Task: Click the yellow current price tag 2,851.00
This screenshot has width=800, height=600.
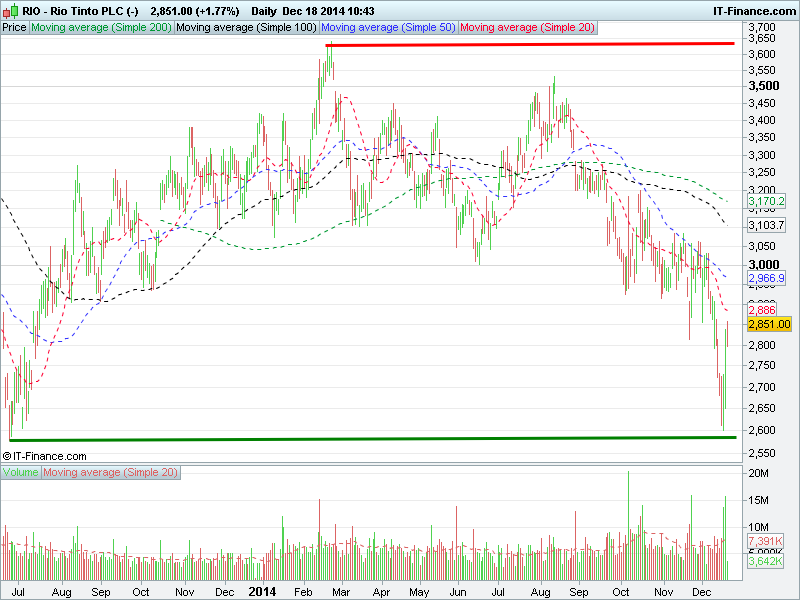Action: 769,324
